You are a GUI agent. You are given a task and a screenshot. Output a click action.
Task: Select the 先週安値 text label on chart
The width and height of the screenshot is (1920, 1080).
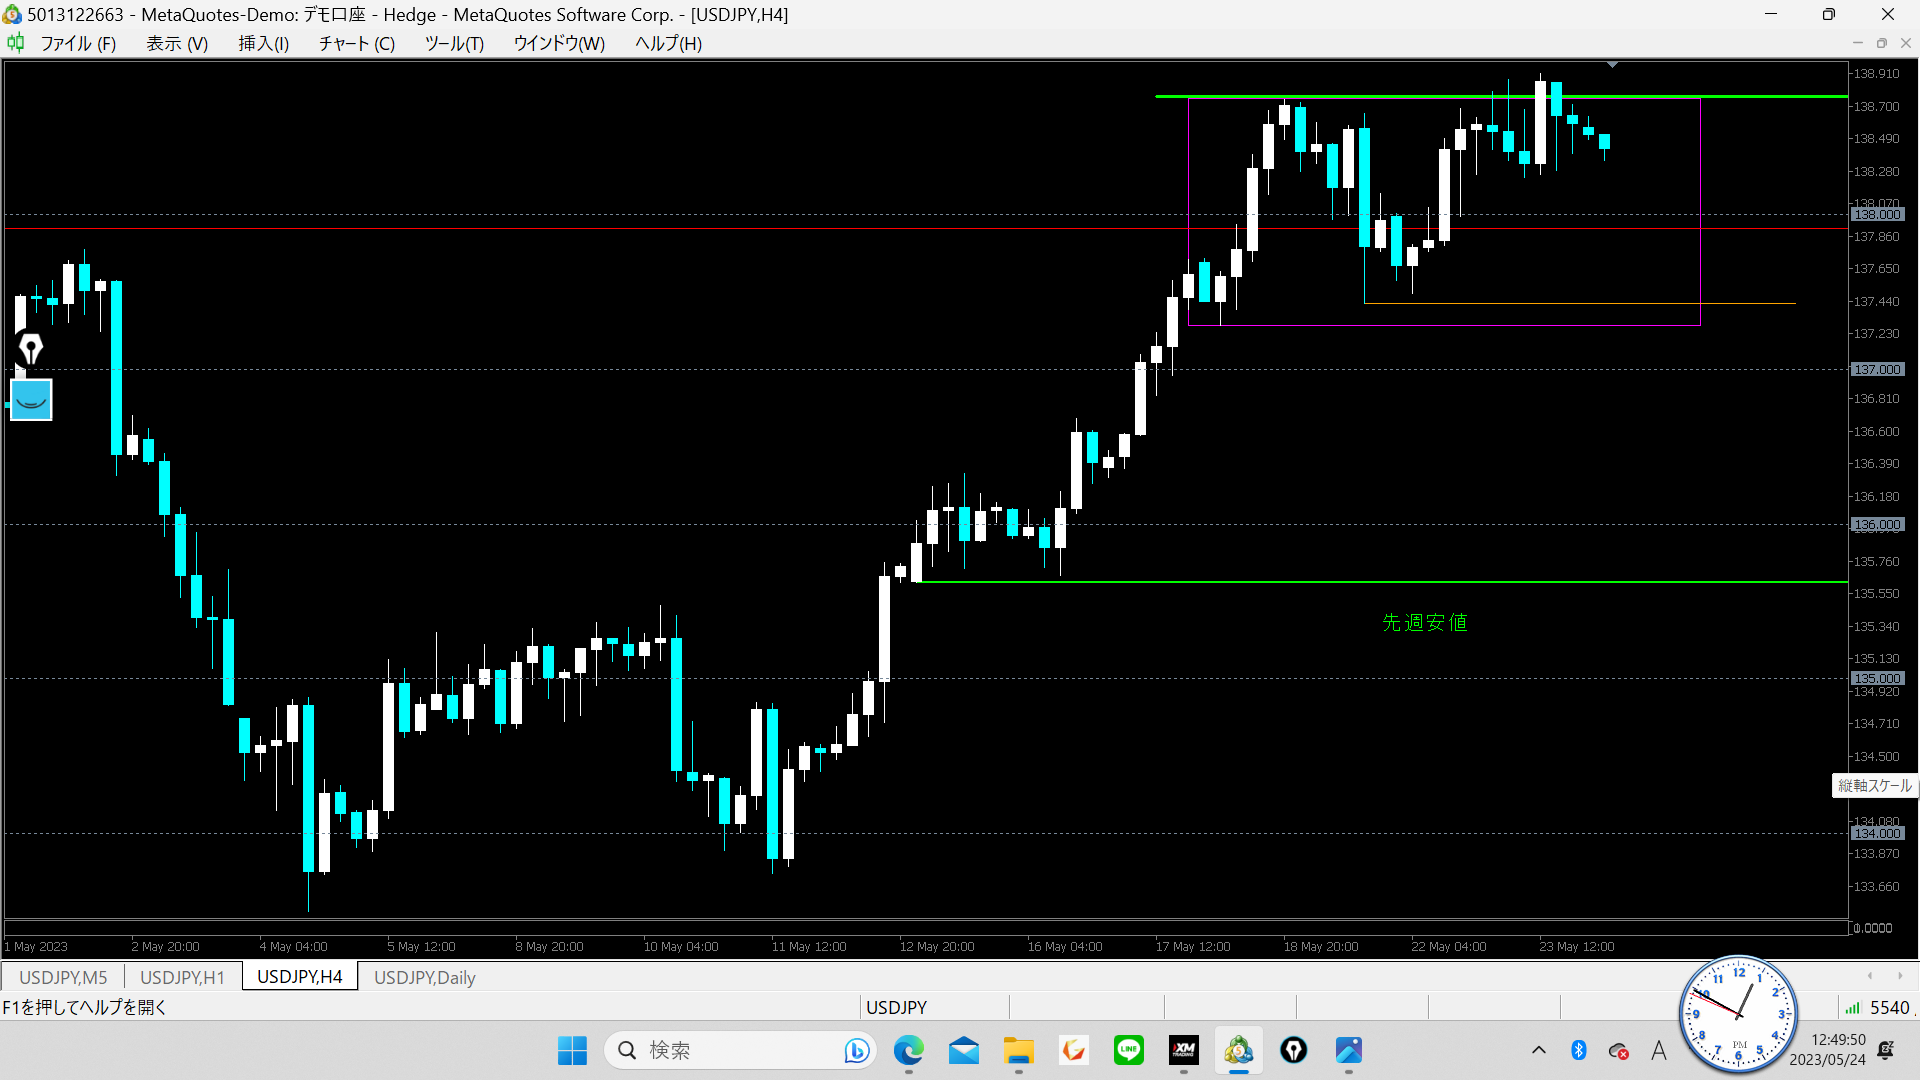(1424, 623)
